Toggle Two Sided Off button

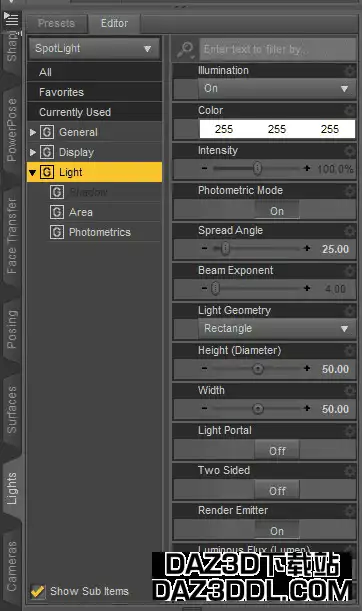(x=277, y=491)
